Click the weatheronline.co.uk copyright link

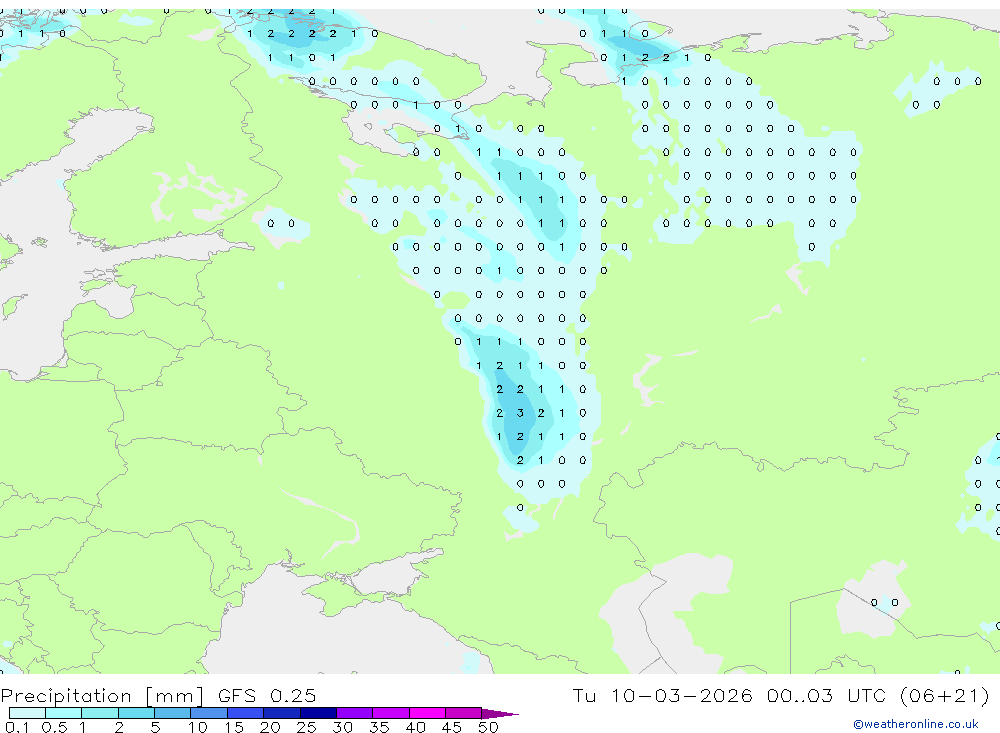pos(916,724)
